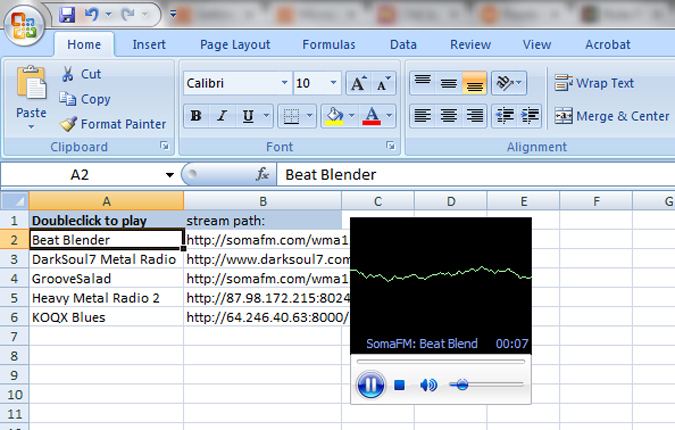Mute the media player speaker

click(x=428, y=385)
